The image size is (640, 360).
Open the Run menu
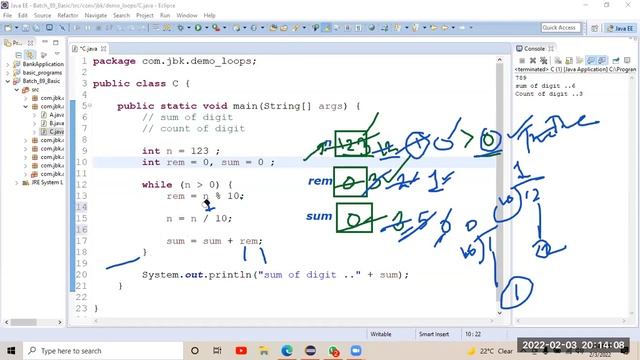click(165, 15)
